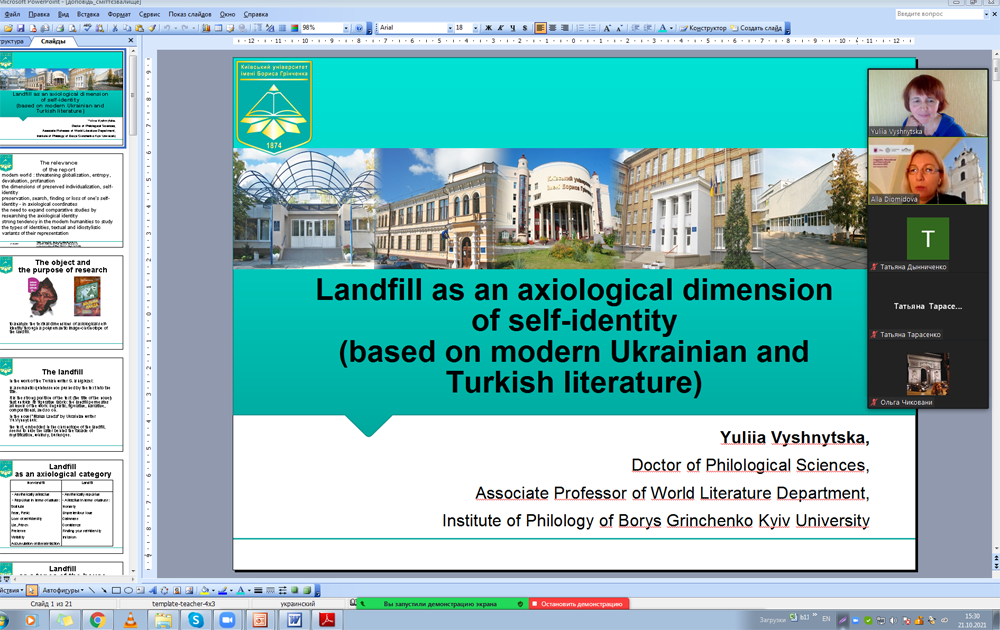Toggle underline (Ч) formatting
1000x630 pixels.
514,28
